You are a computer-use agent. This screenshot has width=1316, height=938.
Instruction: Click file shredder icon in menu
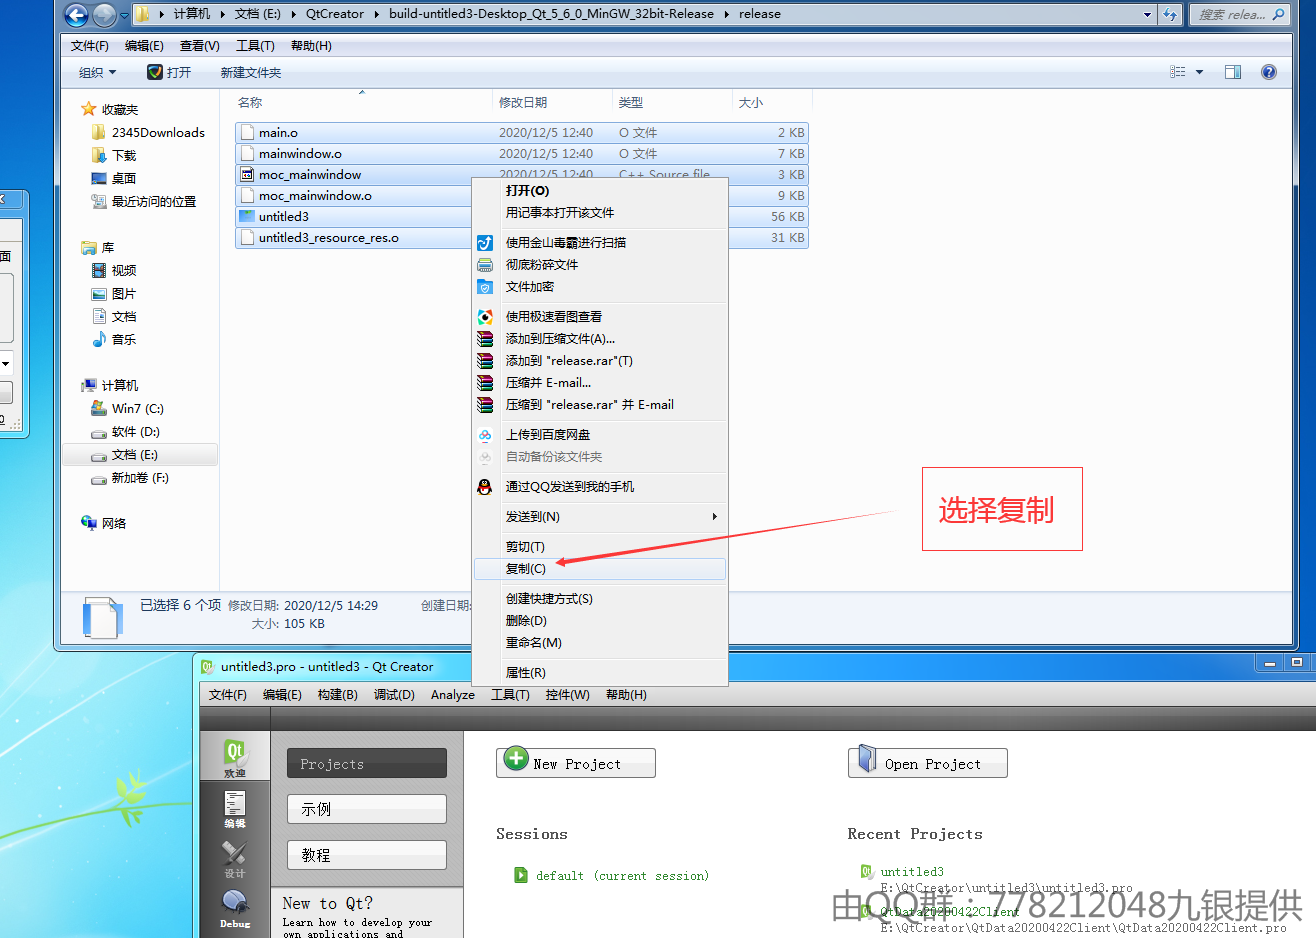[485, 265]
